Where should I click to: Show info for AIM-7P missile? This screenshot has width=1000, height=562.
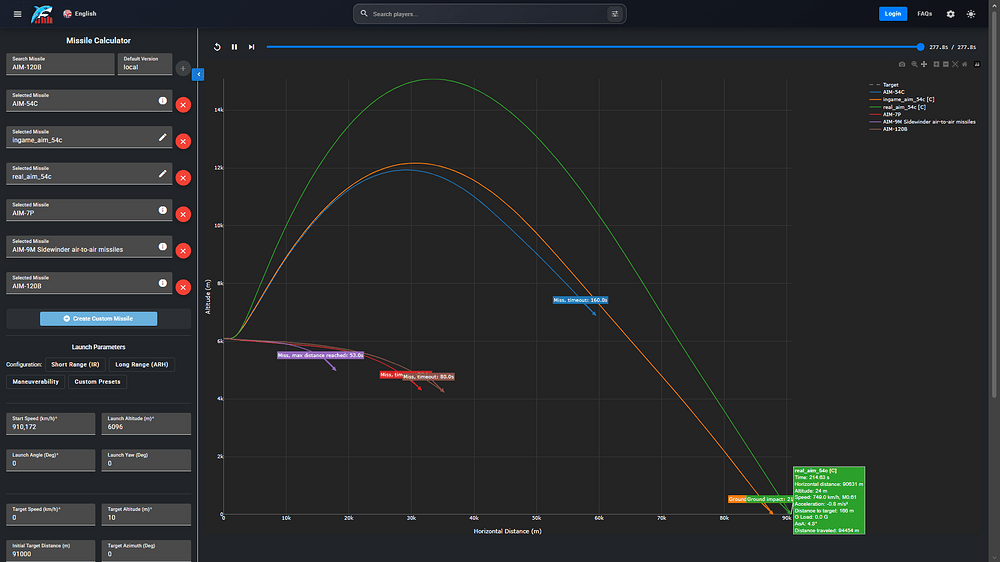[163, 210]
